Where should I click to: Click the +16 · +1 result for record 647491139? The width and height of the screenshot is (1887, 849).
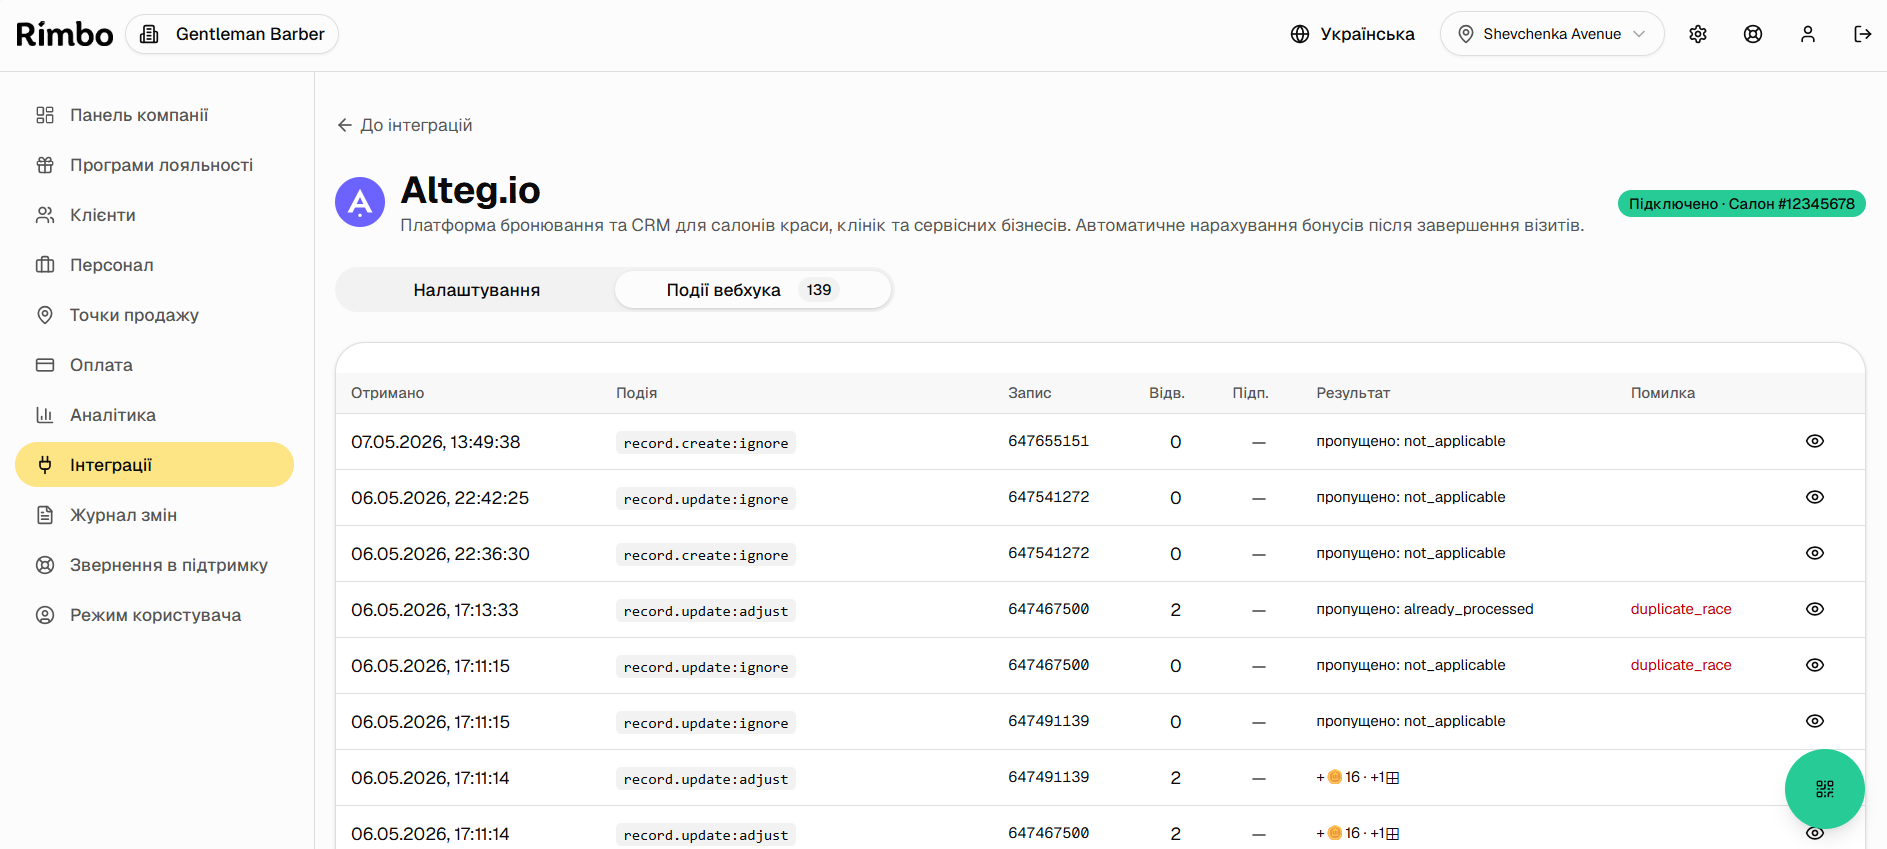pyautogui.click(x=1358, y=777)
